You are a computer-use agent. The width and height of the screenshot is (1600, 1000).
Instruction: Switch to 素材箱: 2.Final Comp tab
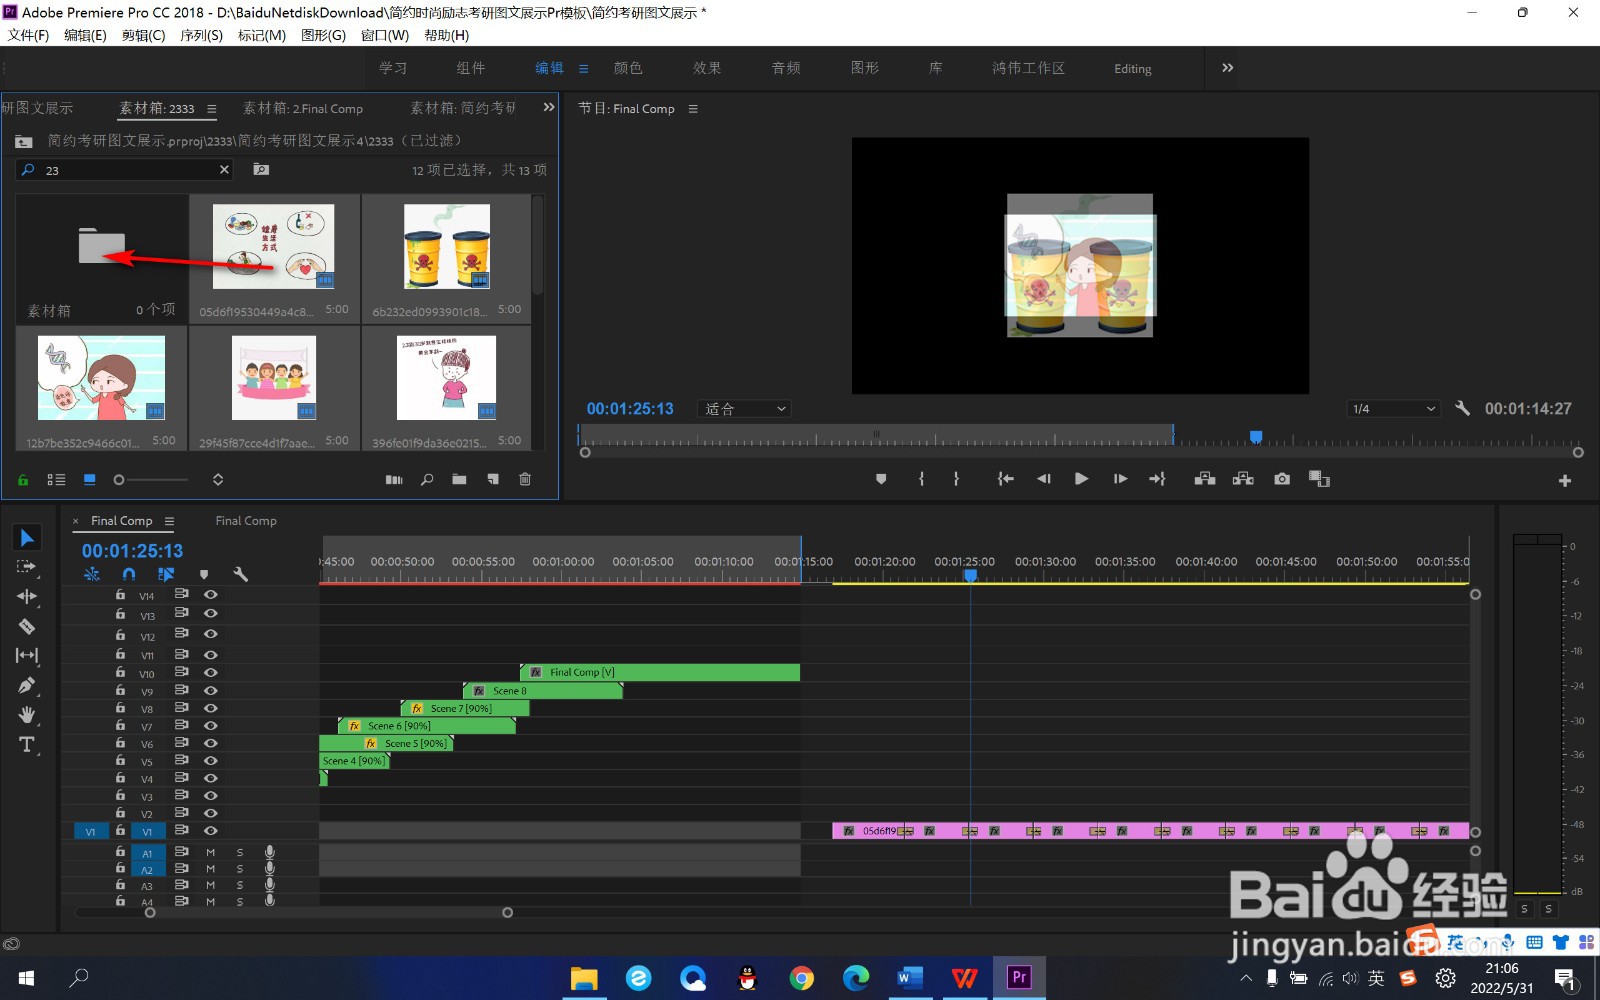(x=303, y=108)
